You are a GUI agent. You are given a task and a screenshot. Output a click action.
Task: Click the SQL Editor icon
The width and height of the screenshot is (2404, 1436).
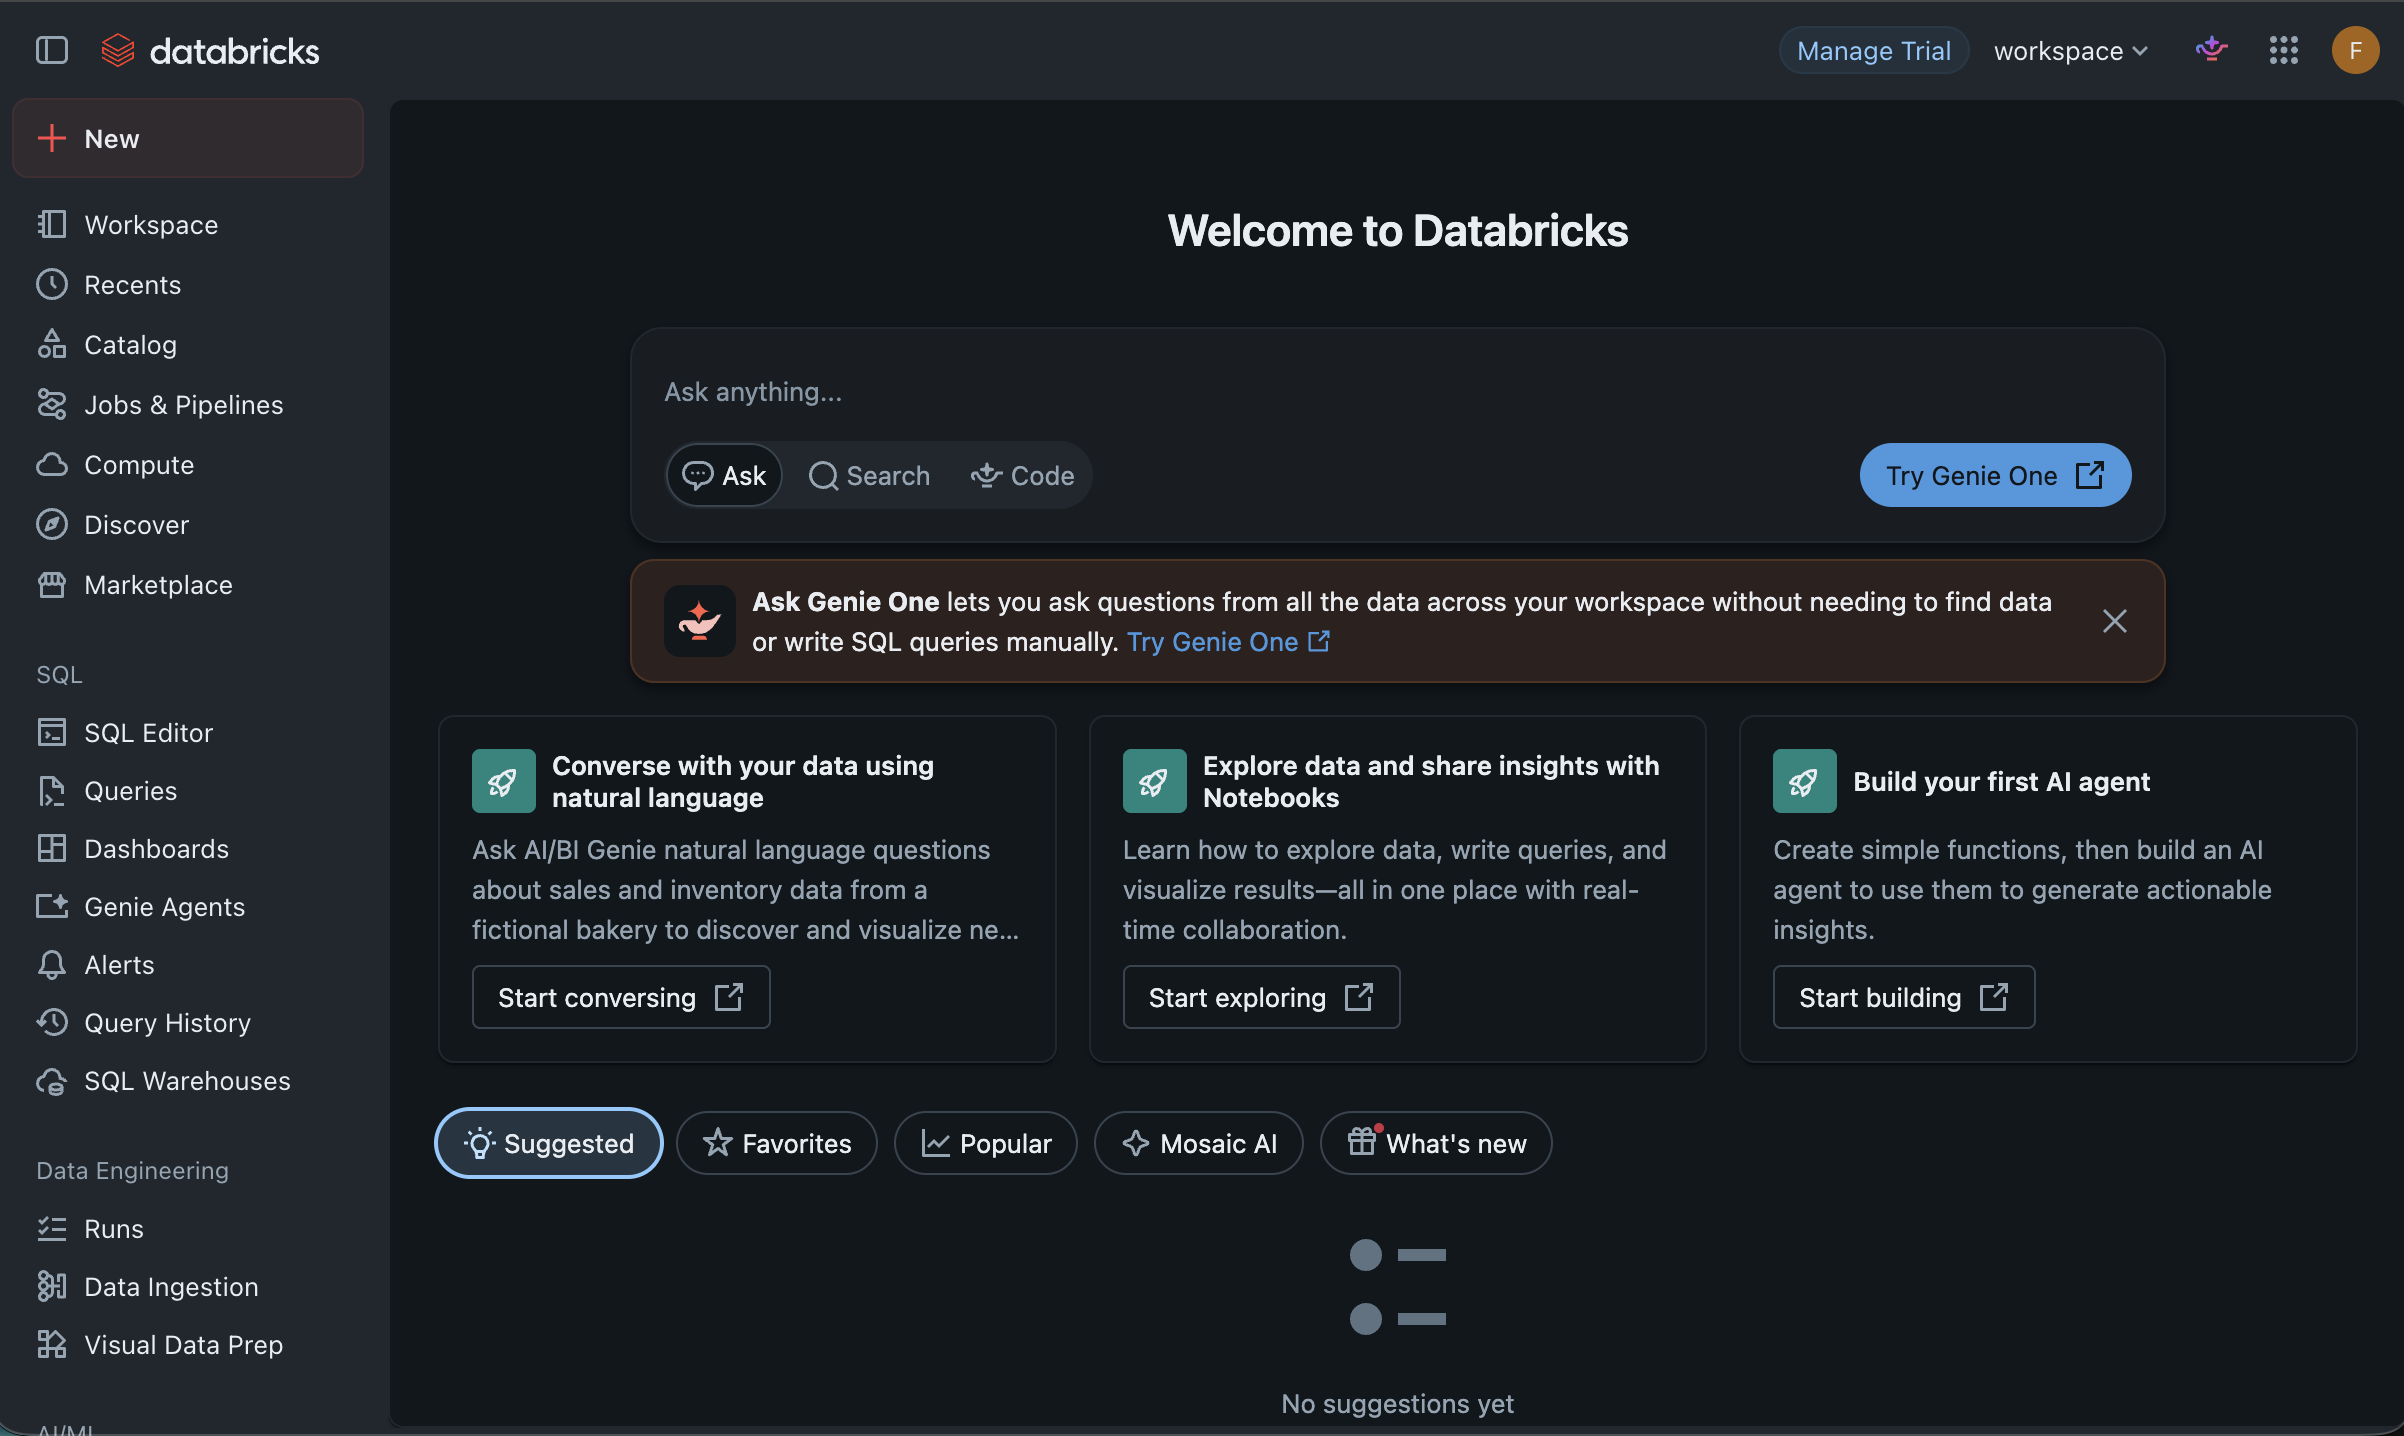(x=52, y=732)
